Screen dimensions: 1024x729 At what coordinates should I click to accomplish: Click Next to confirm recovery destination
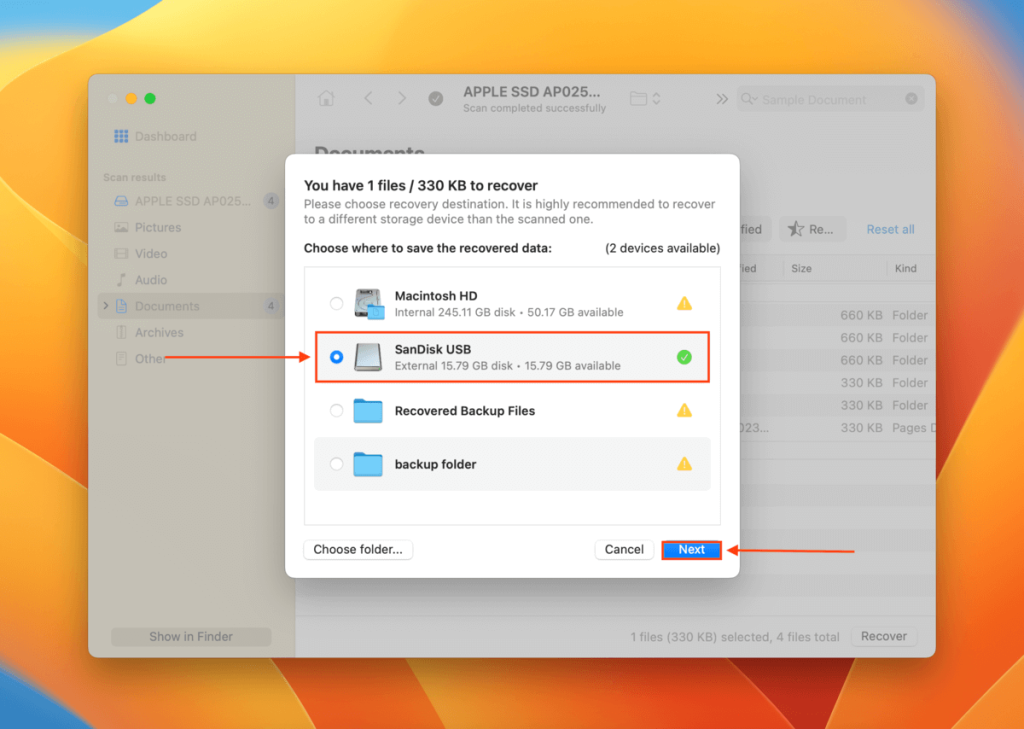pyautogui.click(x=691, y=549)
